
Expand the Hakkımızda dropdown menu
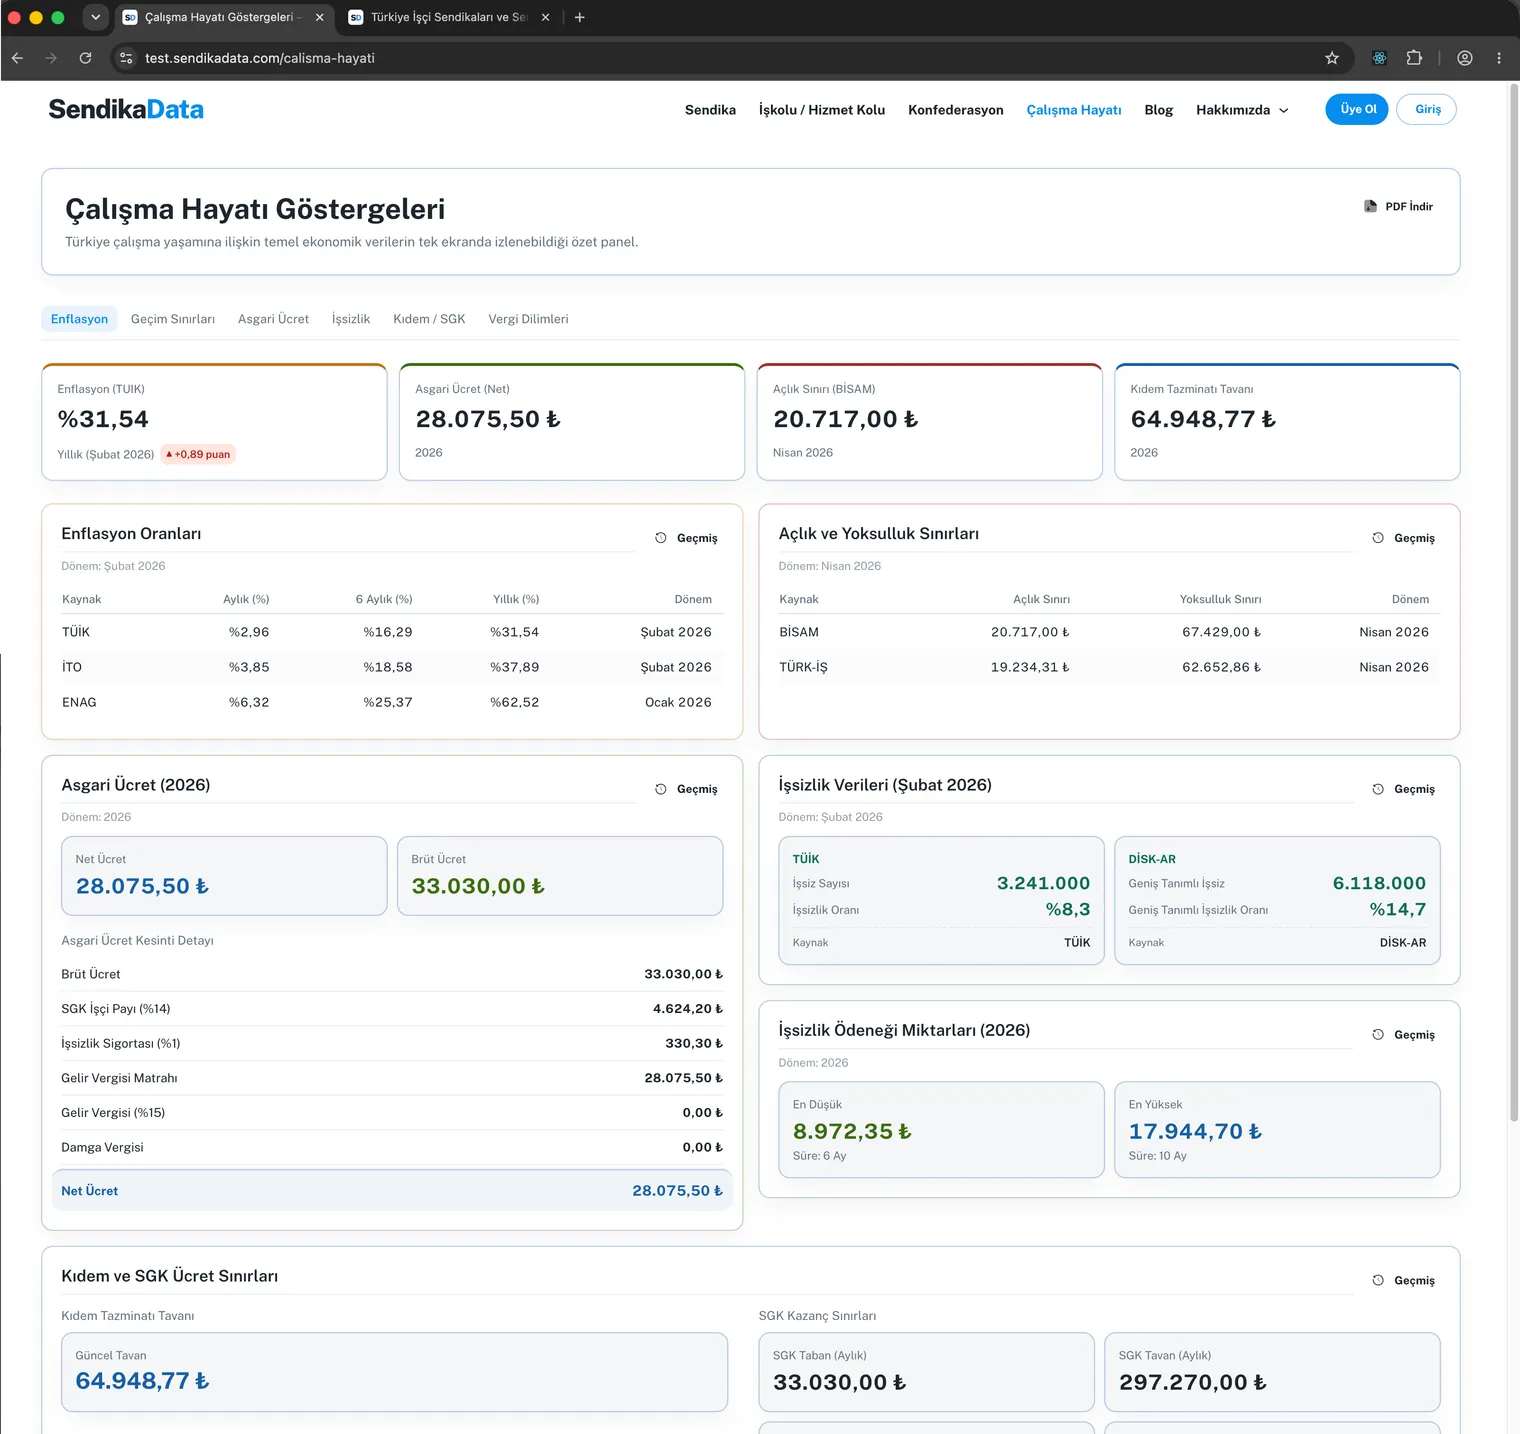pos(1242,110)
